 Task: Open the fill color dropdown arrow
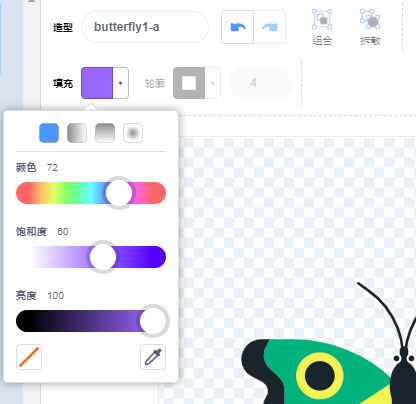coord(121,83)
